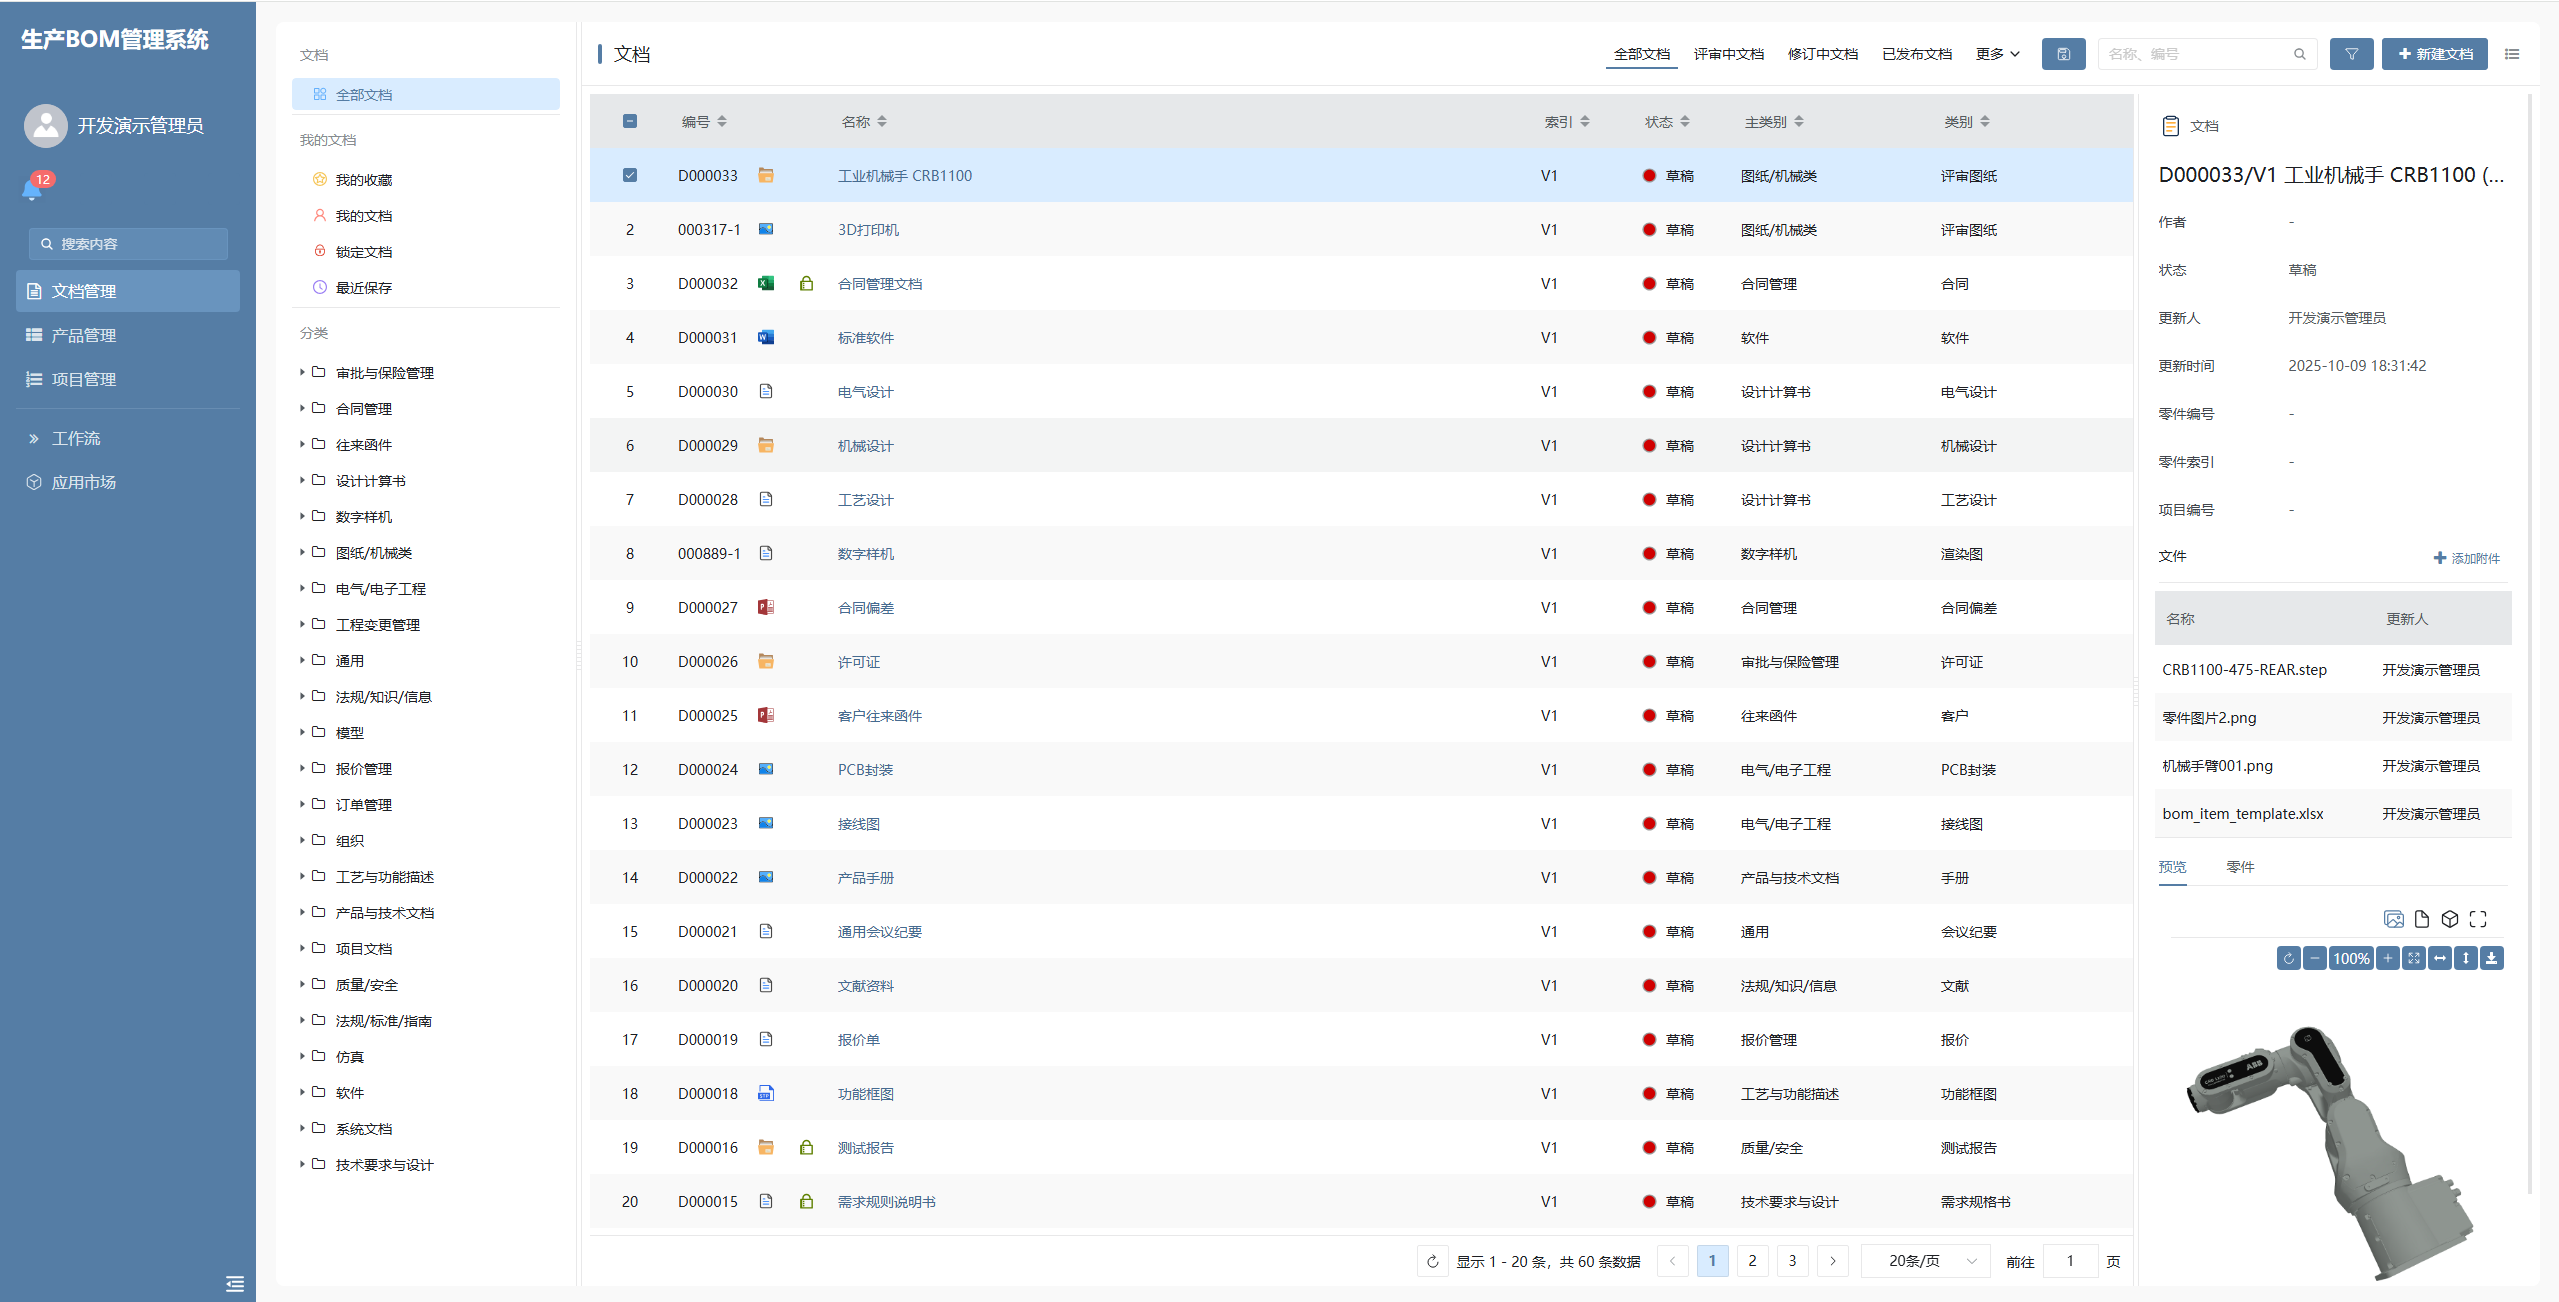Viewport: 2559px width, 1302px height.
Task: Expand the 图纸/机械类 category folder
Action: pyautogui.click(x=302, y=552)
